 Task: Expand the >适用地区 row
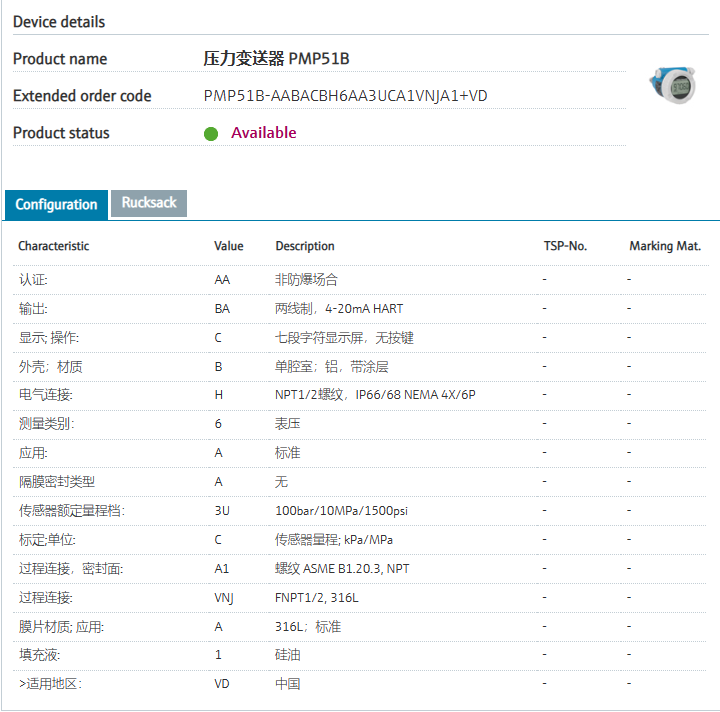click(50, 684)
